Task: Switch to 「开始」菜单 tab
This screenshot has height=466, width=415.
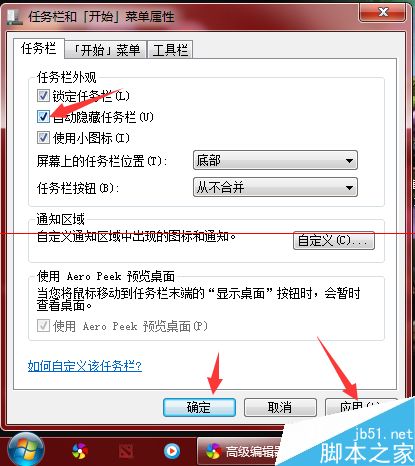Action: coord(106,50)
